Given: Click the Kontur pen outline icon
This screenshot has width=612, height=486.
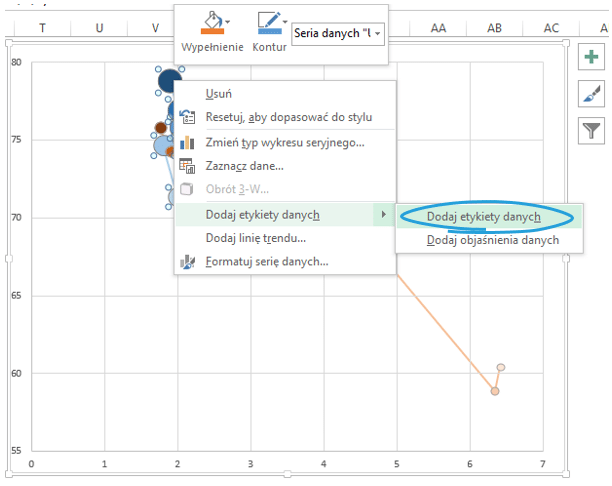Looking at the screenshot, I should 266,22.
